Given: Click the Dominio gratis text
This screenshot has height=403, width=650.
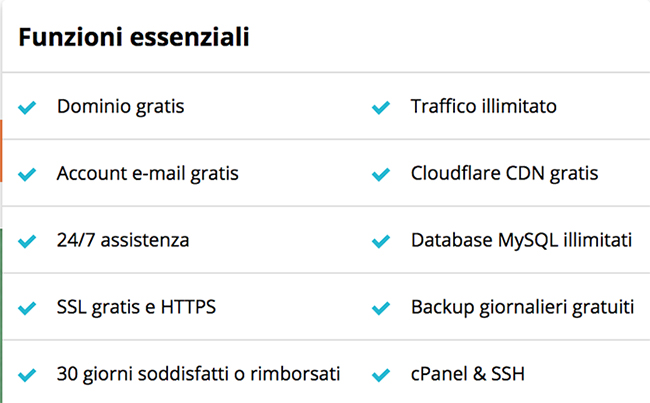Looking at the screenshot, I should tap(120, 106).
